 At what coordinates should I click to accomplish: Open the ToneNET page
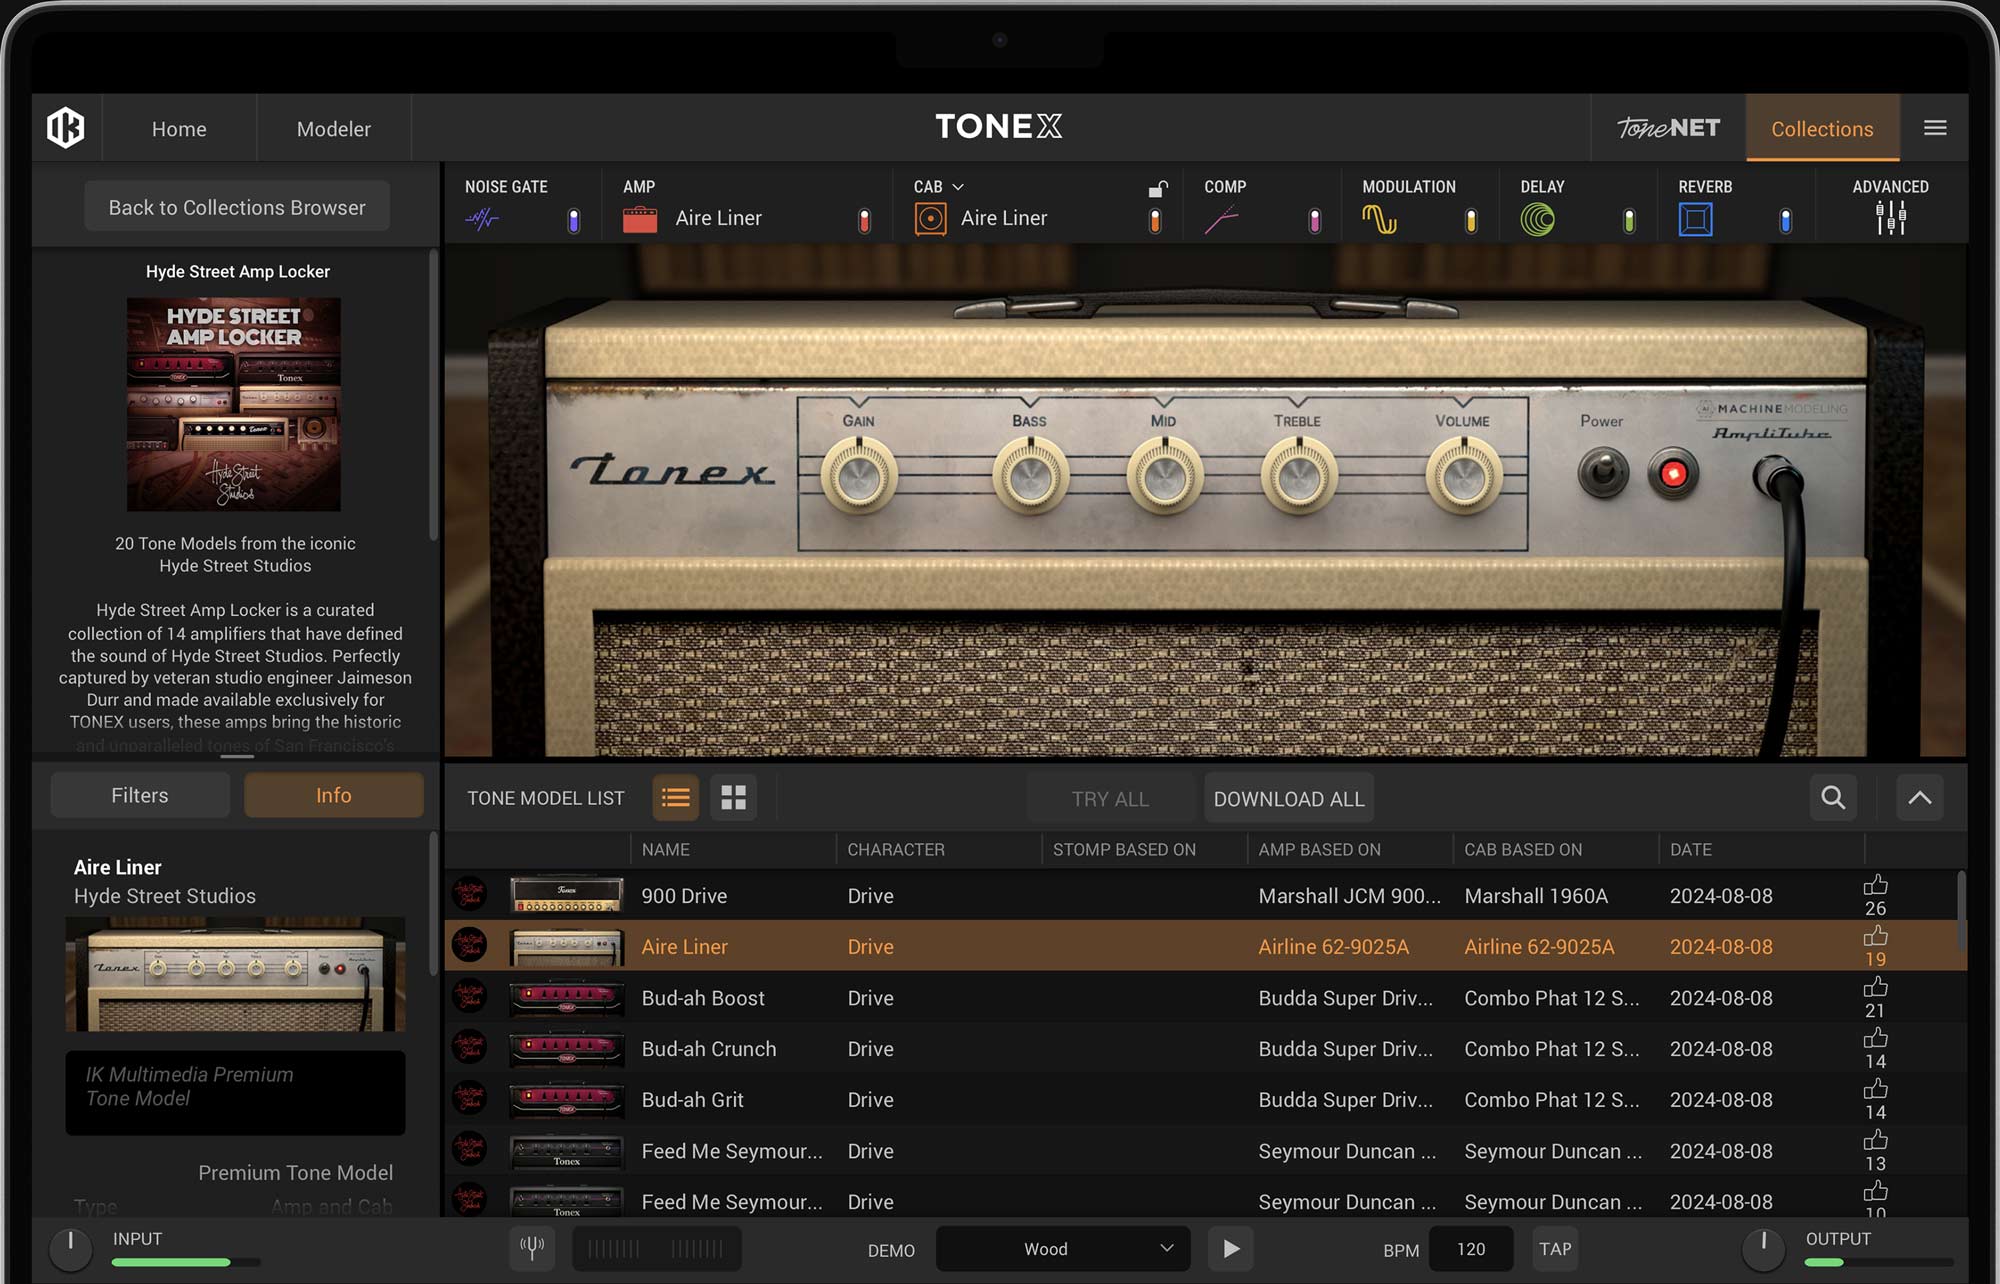pos(1666,127)
